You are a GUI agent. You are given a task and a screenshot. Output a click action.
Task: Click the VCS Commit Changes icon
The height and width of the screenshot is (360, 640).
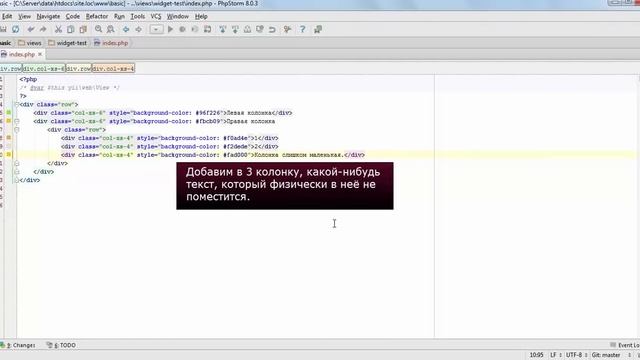(x=235, y=29)
